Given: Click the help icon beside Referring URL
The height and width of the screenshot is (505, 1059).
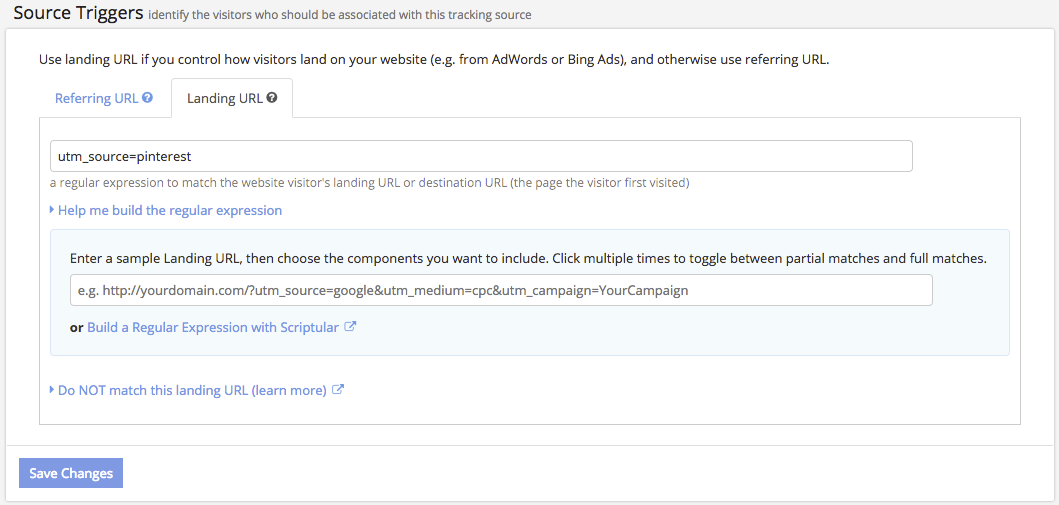Looking at the screenshot, I should click(147, 97).
